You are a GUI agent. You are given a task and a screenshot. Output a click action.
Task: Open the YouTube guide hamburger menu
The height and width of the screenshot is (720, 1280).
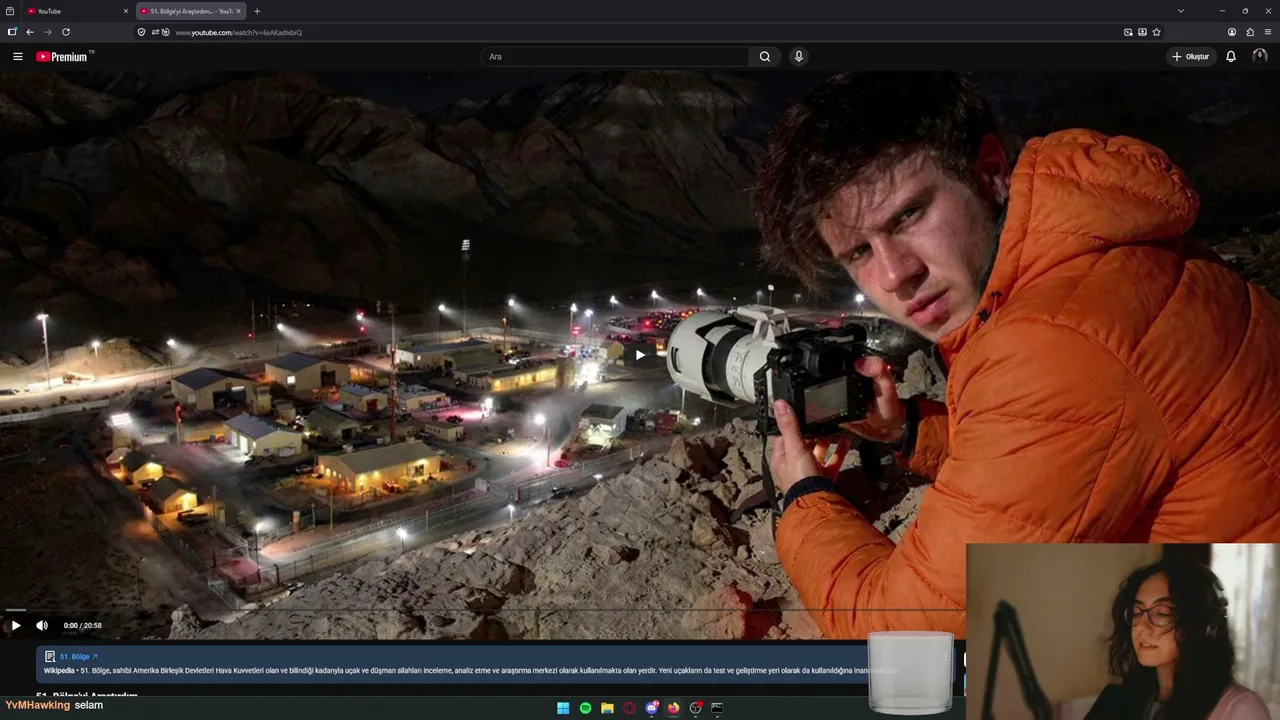(x=17, y=57)
